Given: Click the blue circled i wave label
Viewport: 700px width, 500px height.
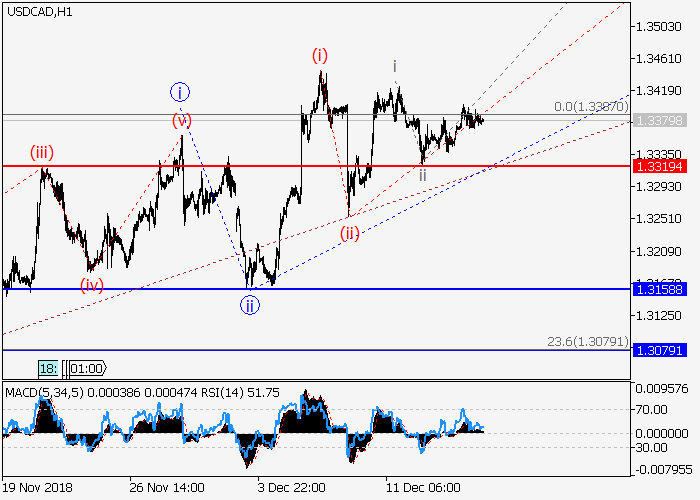Looking at the screenshot, I should (x=180, y=93).
